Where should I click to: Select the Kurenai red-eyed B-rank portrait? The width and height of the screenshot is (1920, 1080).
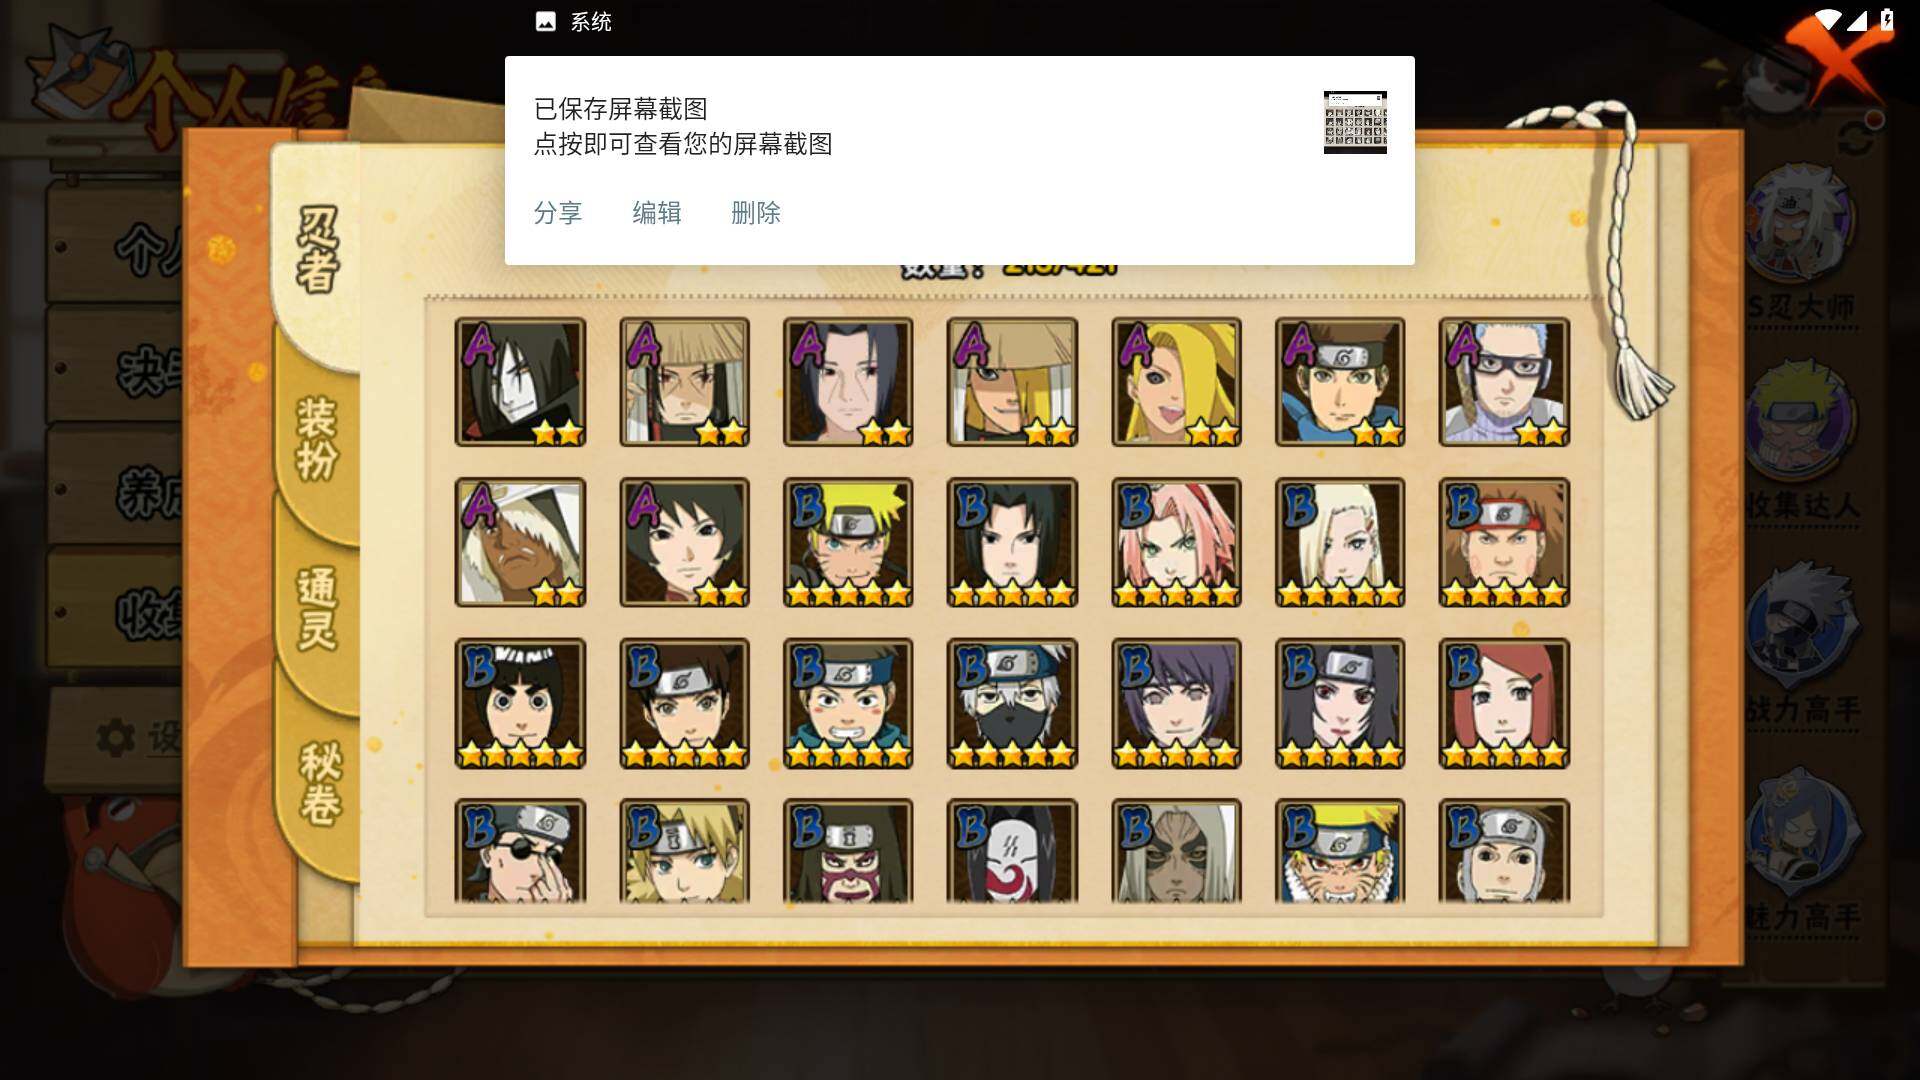[x=1340, y=704]
